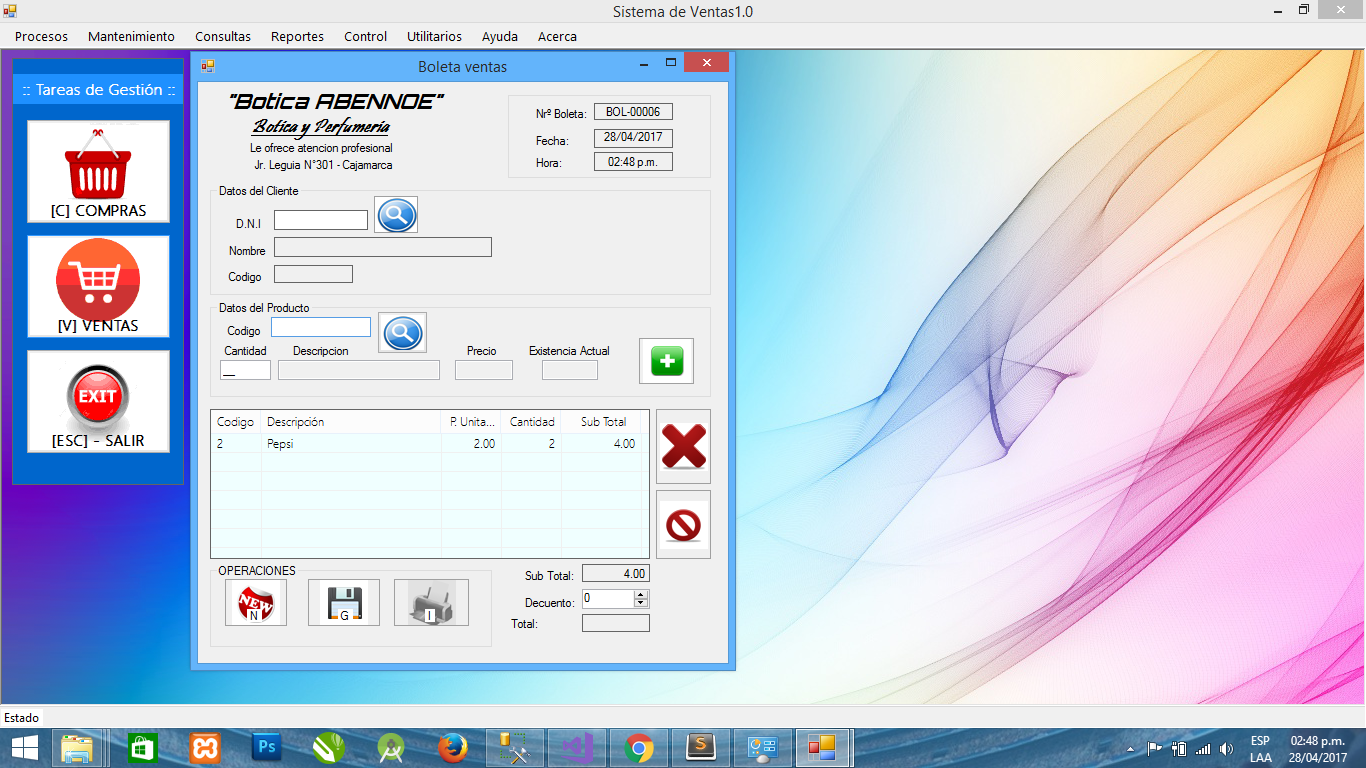
Task: Start a new boleta with New icon
Action: (x=255, y=603)
